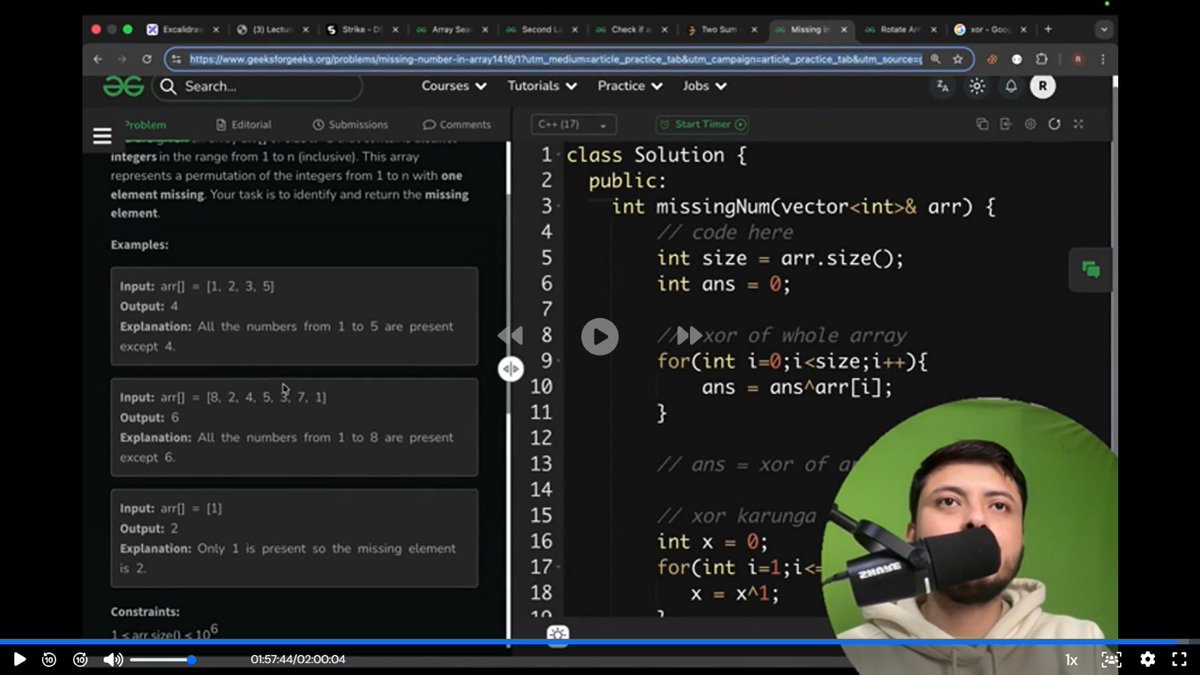The height and width of the screenshot is (675, 1200).
Task: Open the R profile avatar
Action: [1043, 87]
